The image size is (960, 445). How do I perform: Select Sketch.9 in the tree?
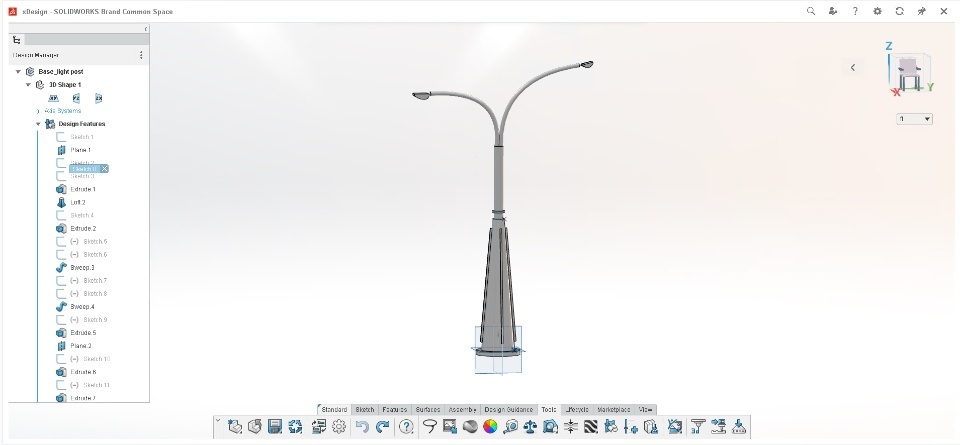[x=95, y=320]
